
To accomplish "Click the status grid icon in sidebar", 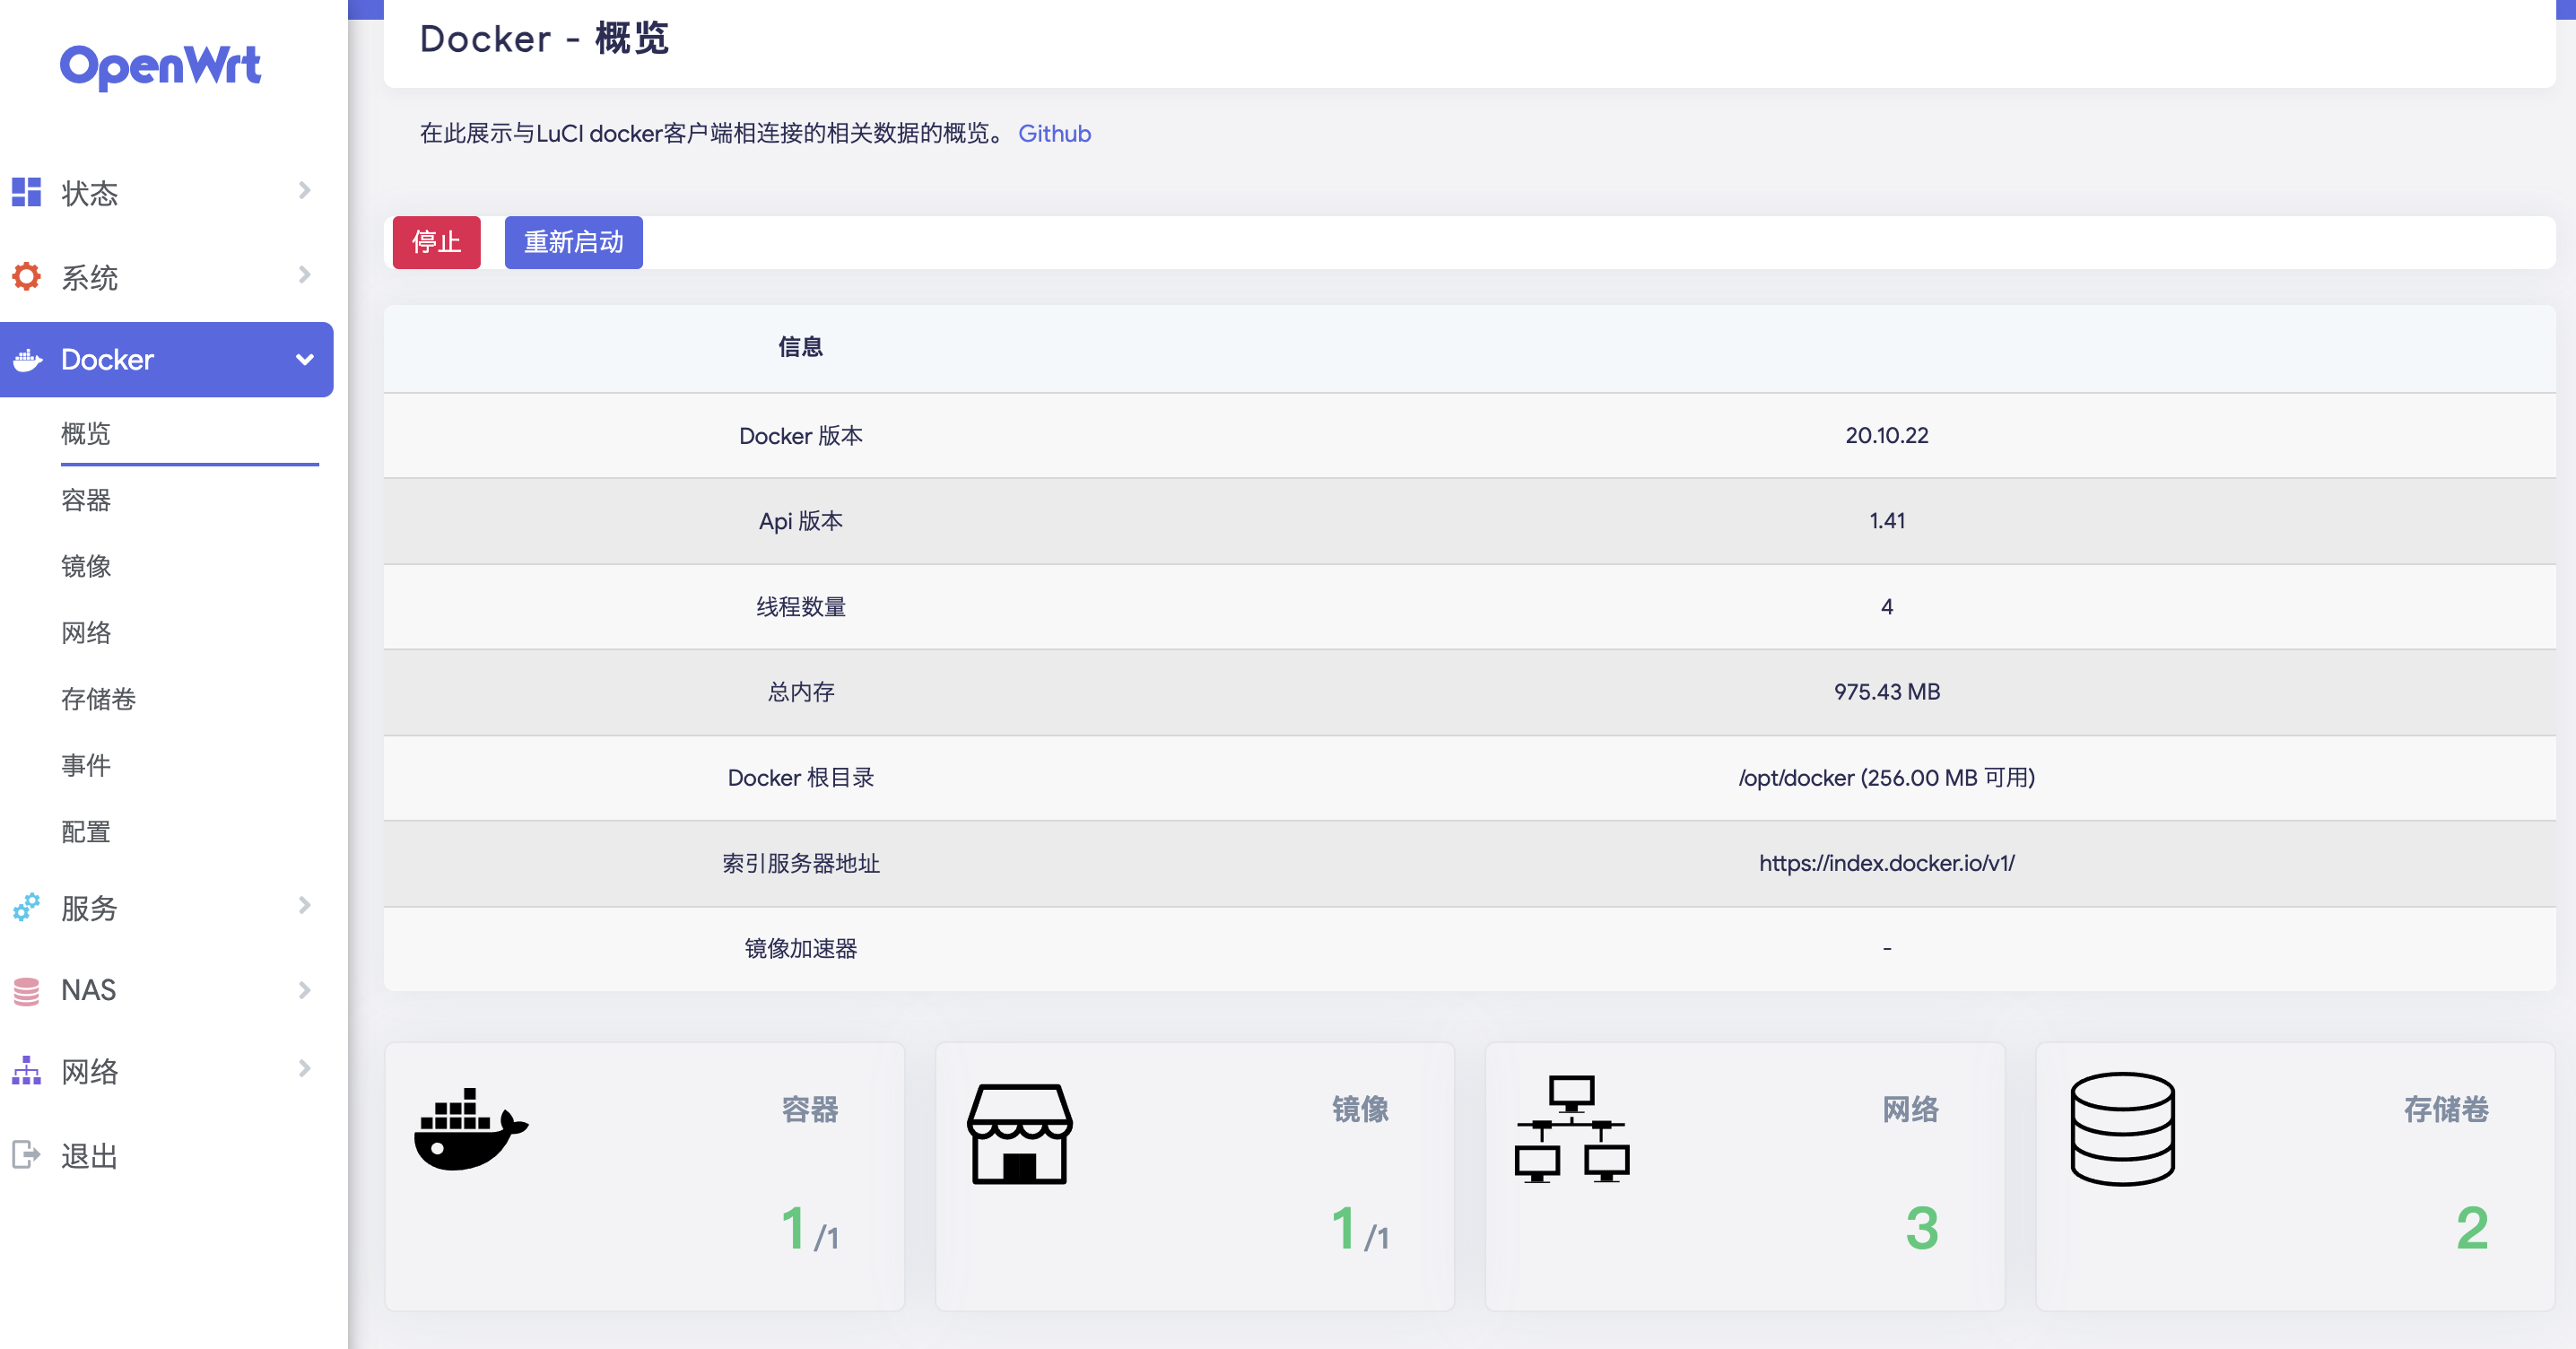I will click(26, 192).
